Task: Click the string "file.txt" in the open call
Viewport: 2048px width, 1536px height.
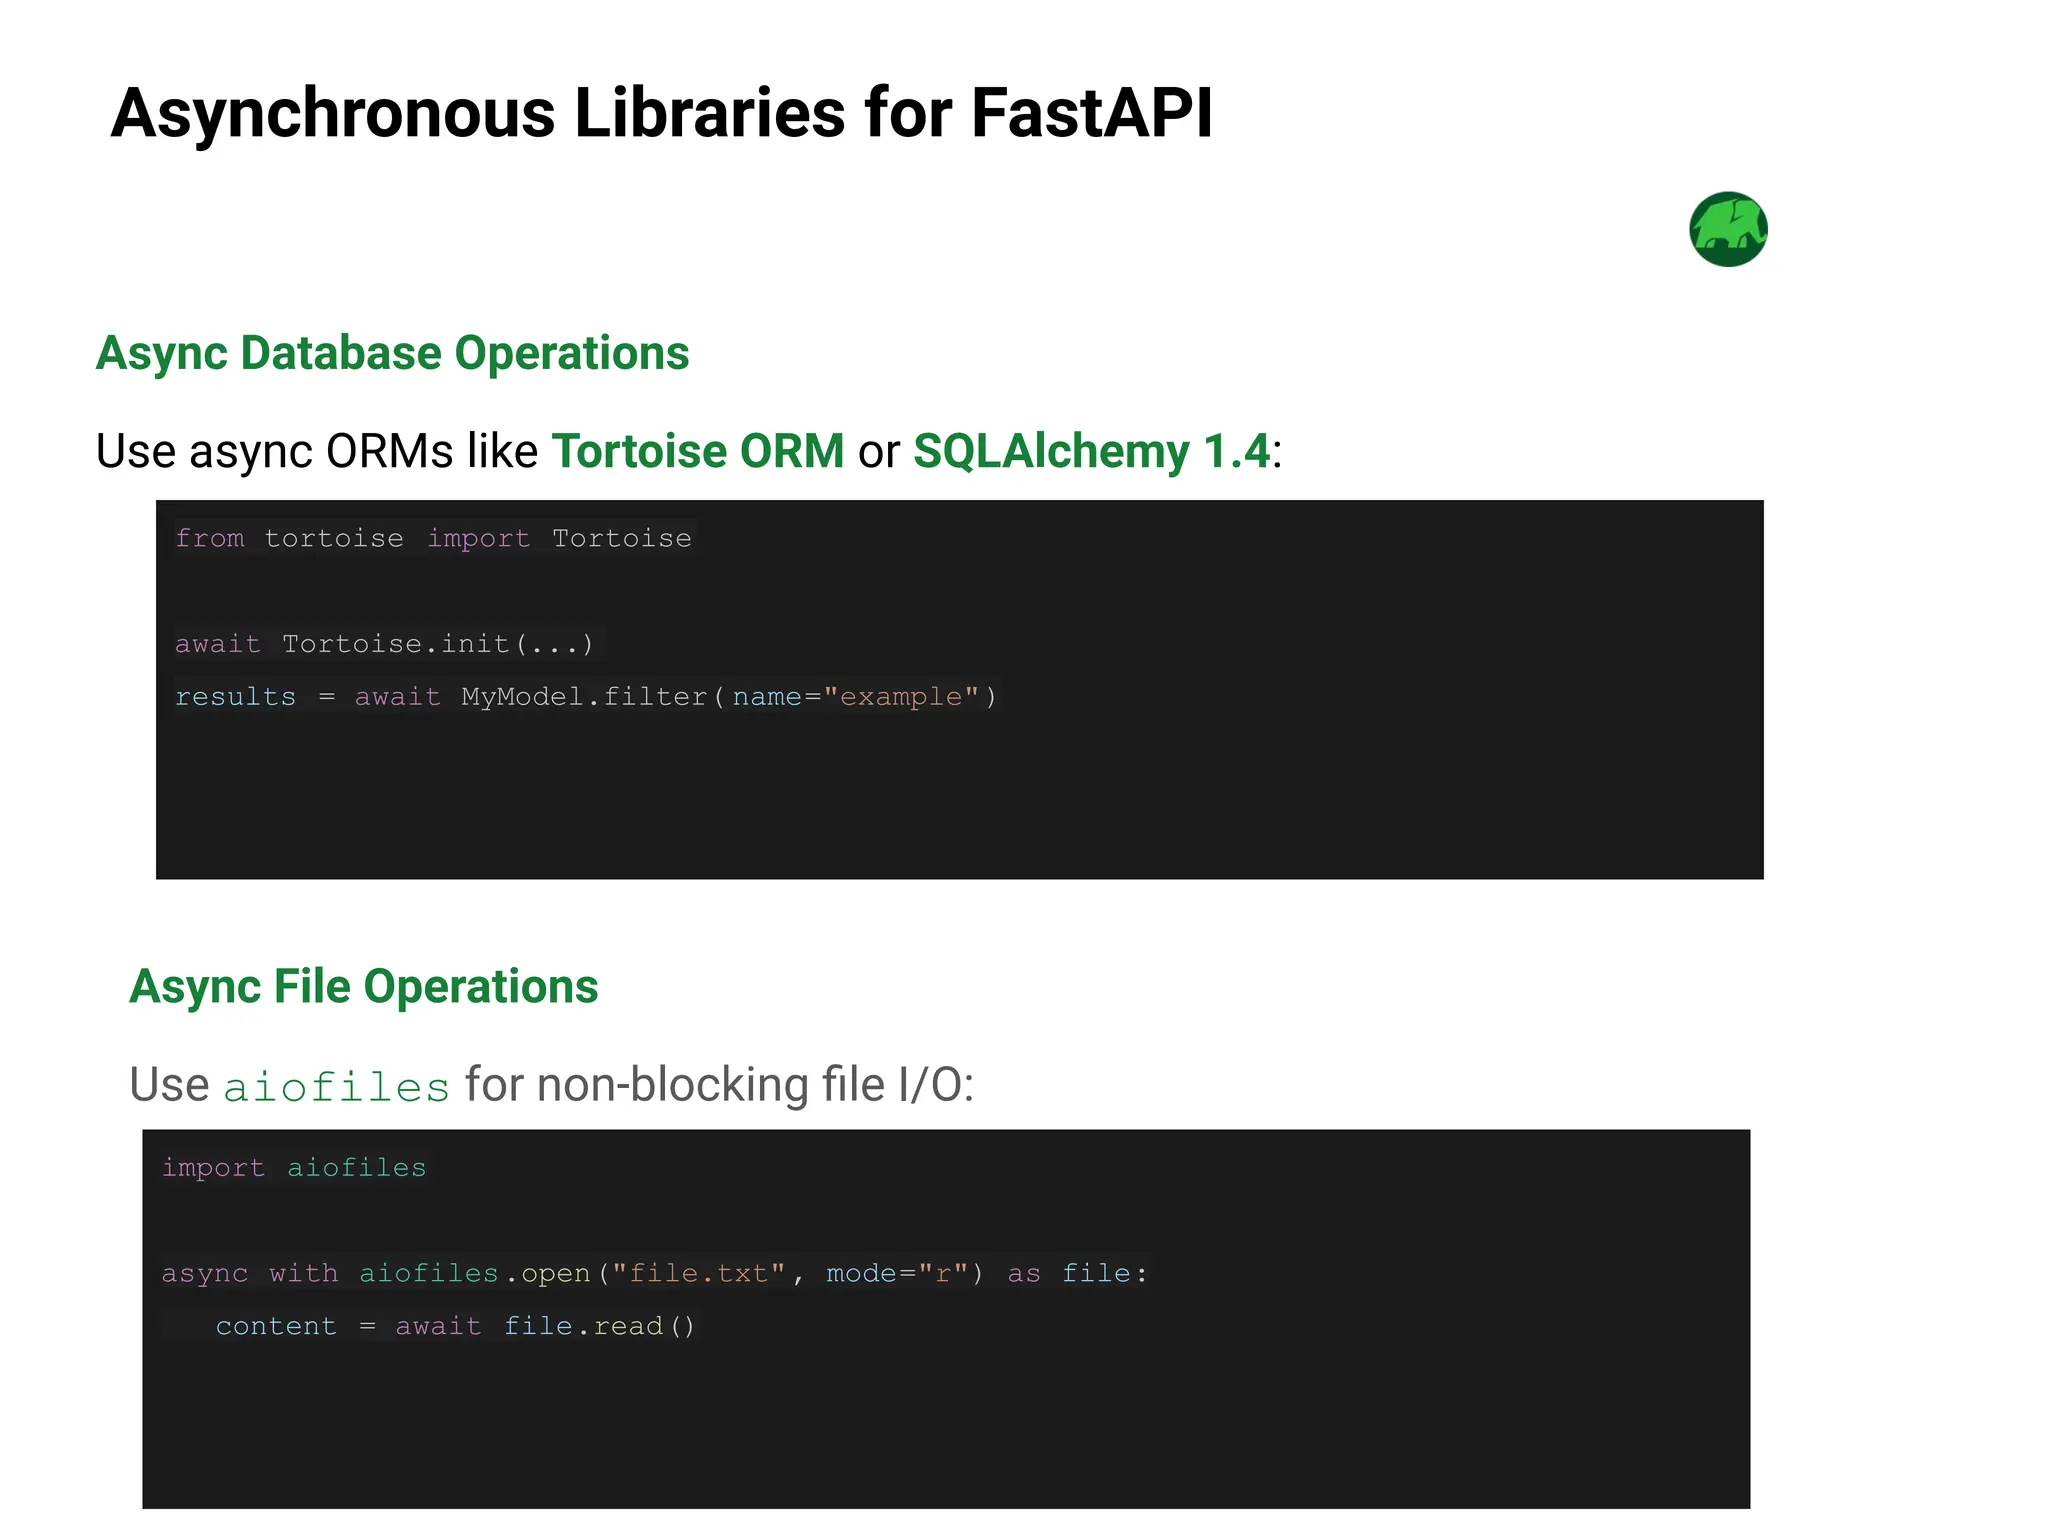Action: point(699,1273)
